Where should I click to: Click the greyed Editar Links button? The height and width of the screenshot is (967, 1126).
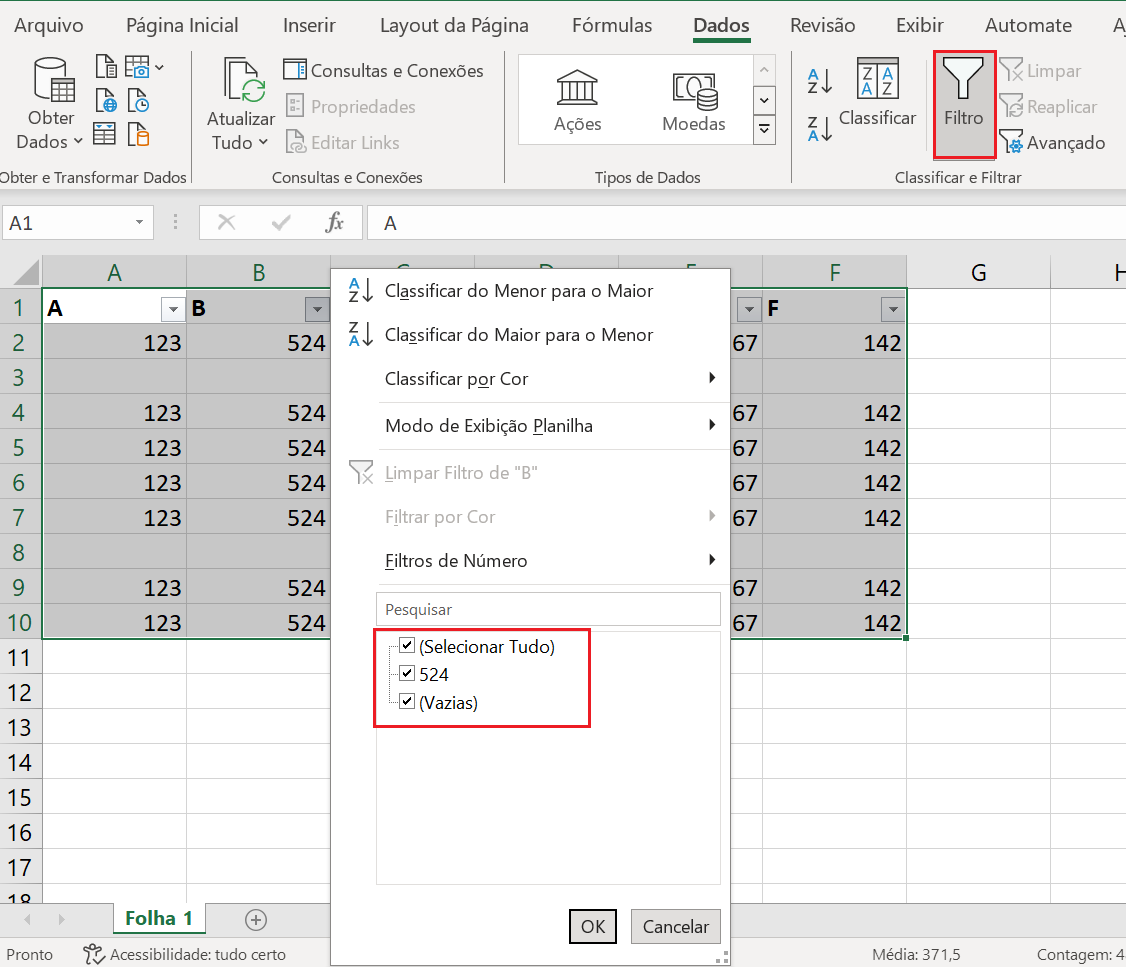point(343,142)
